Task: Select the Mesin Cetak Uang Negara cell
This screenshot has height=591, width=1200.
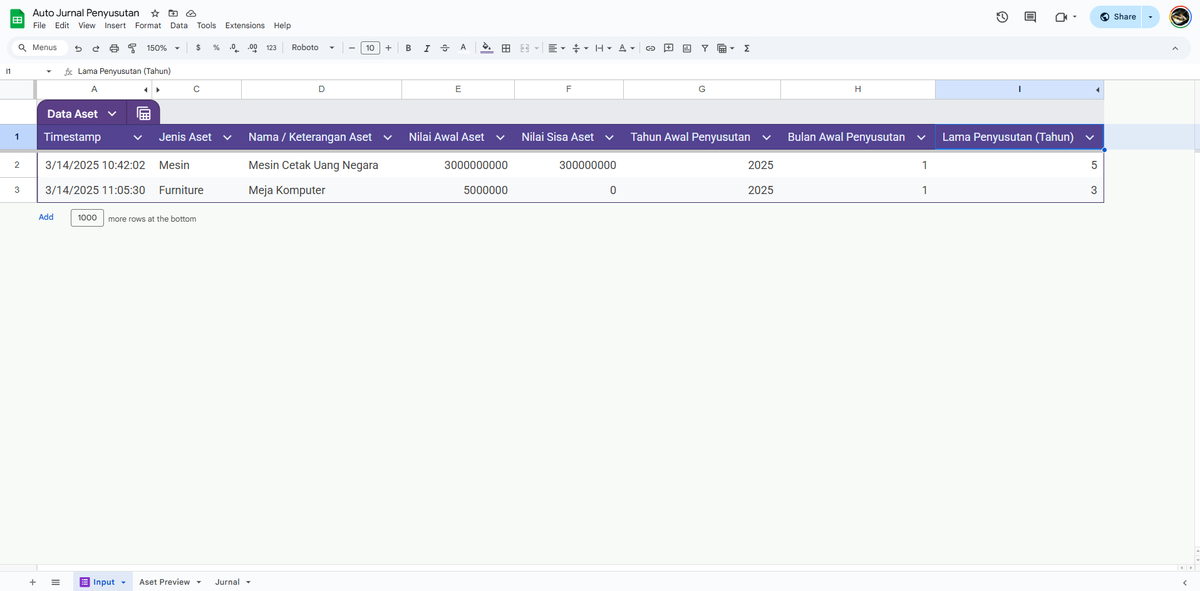Action: [x=321, y=165]
